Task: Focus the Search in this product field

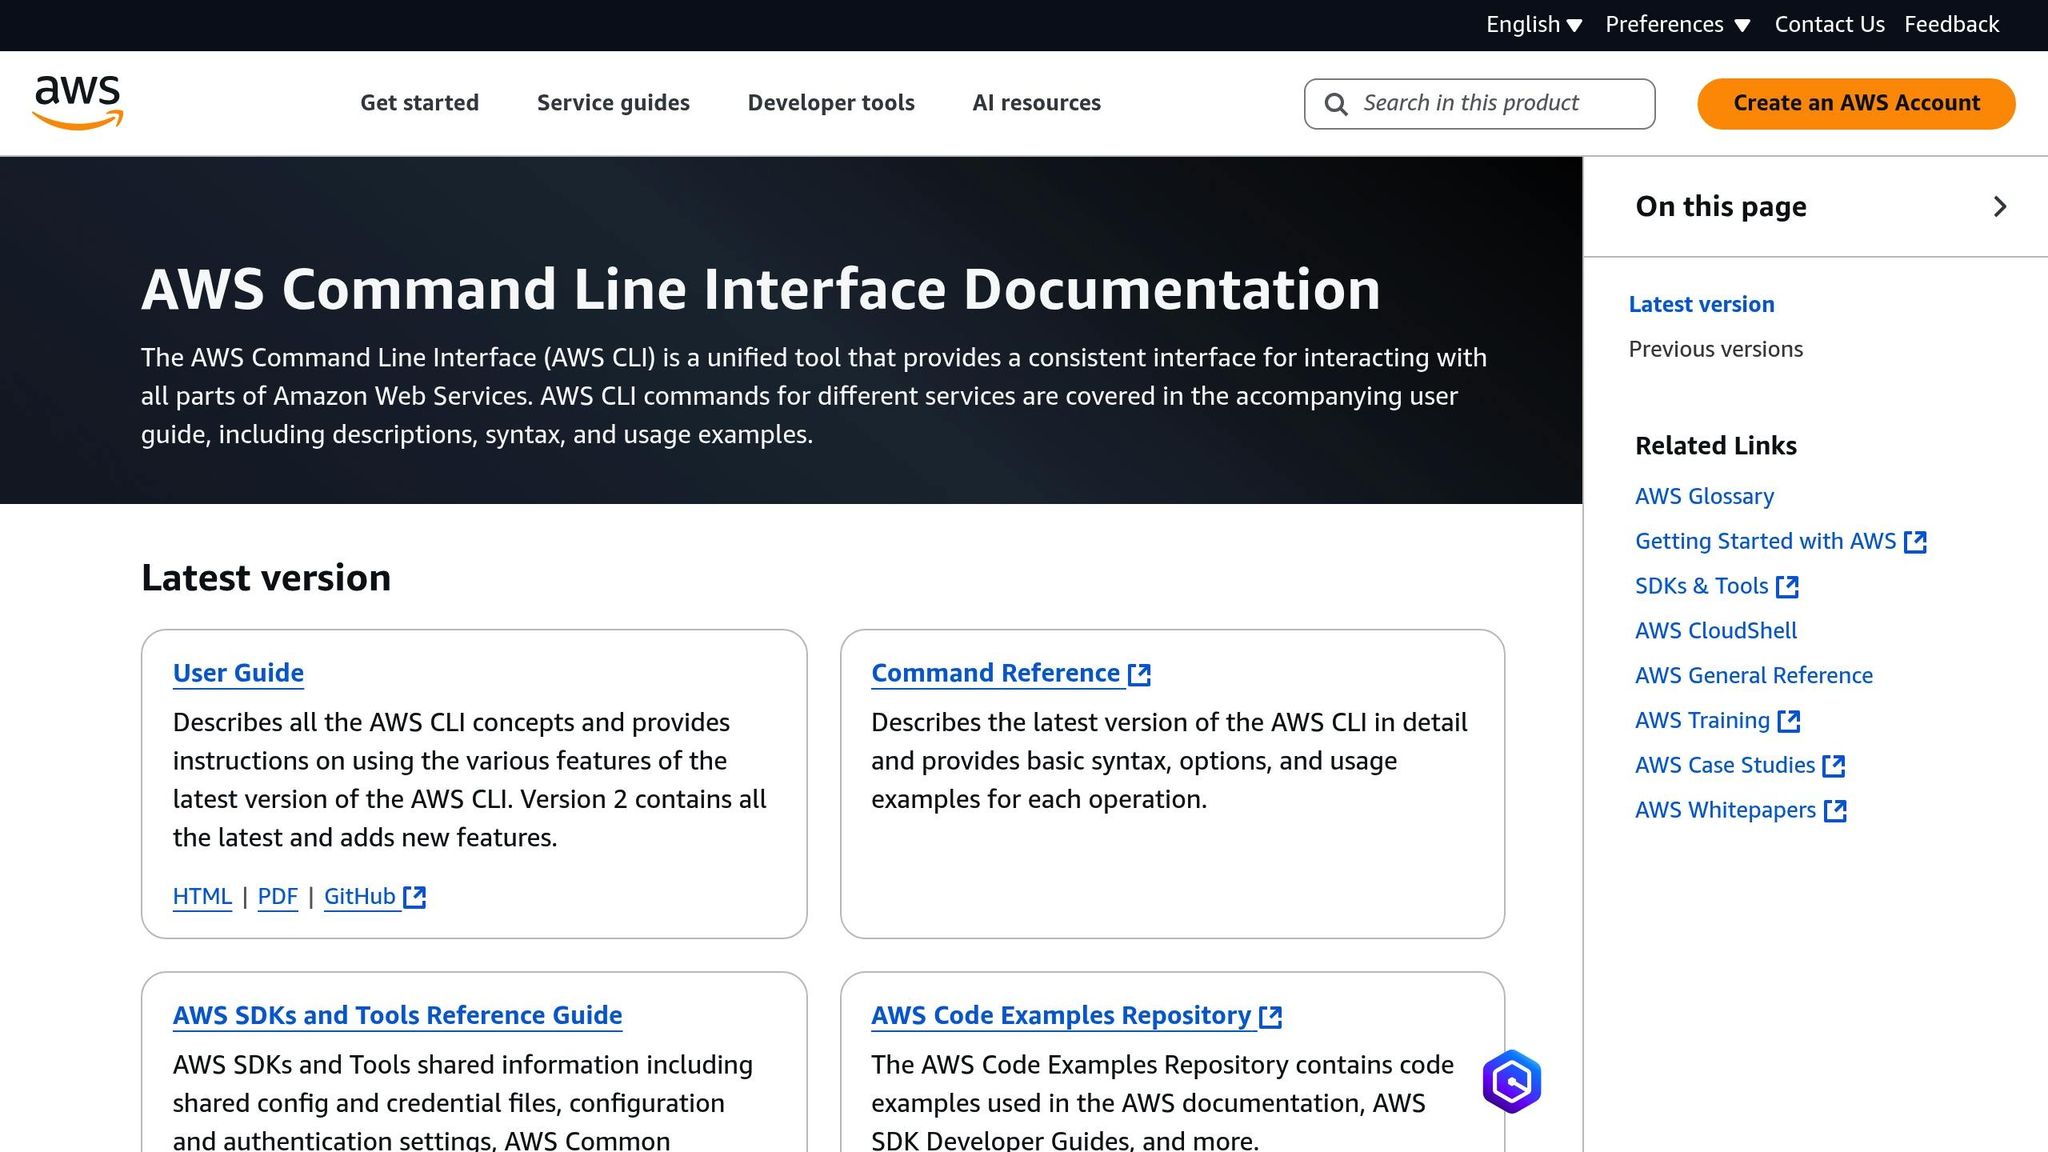Action: 1479,104
